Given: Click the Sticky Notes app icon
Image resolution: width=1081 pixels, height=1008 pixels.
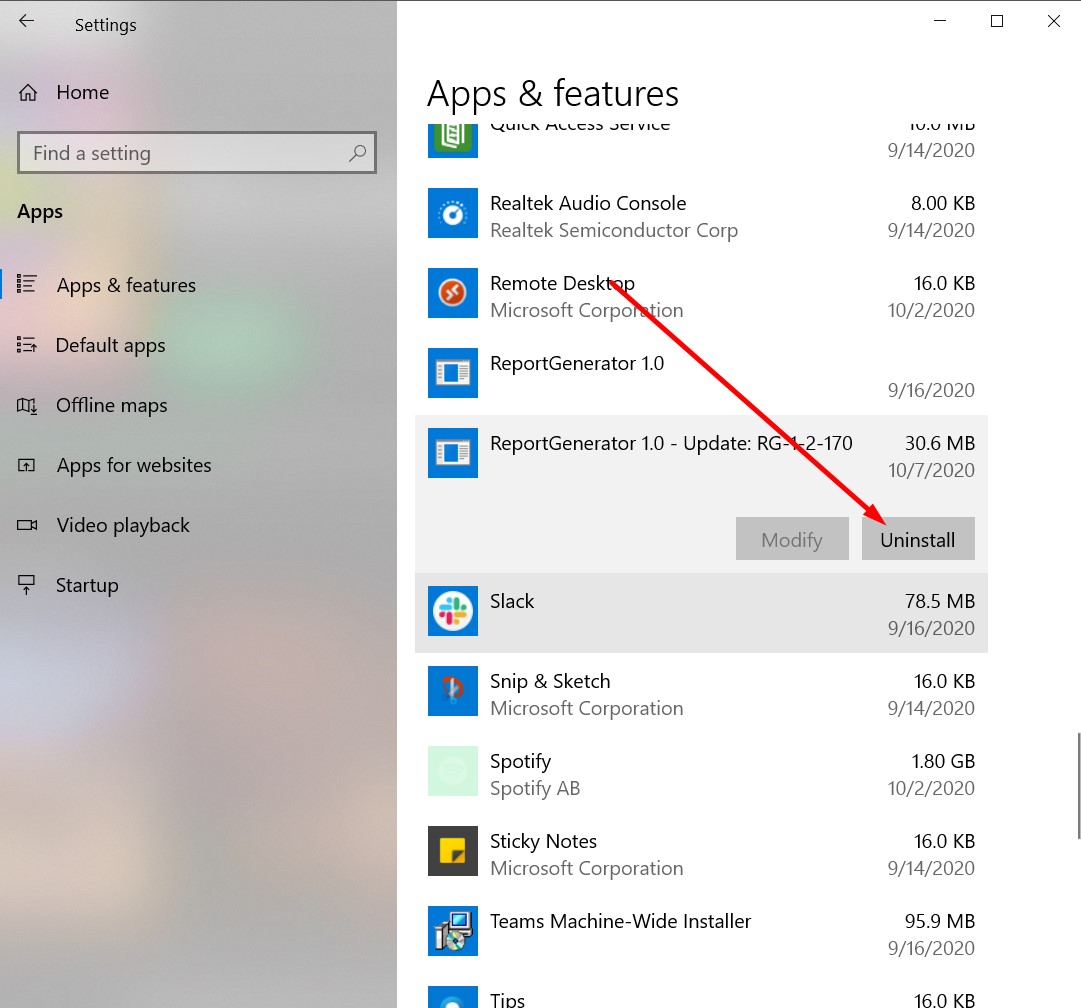Looking at the screenshot, I should [452, 851].
